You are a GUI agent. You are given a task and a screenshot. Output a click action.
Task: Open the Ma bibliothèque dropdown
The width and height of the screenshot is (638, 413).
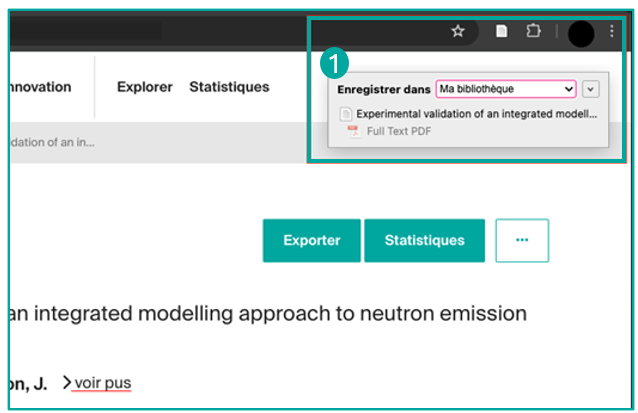coord(506,89)
